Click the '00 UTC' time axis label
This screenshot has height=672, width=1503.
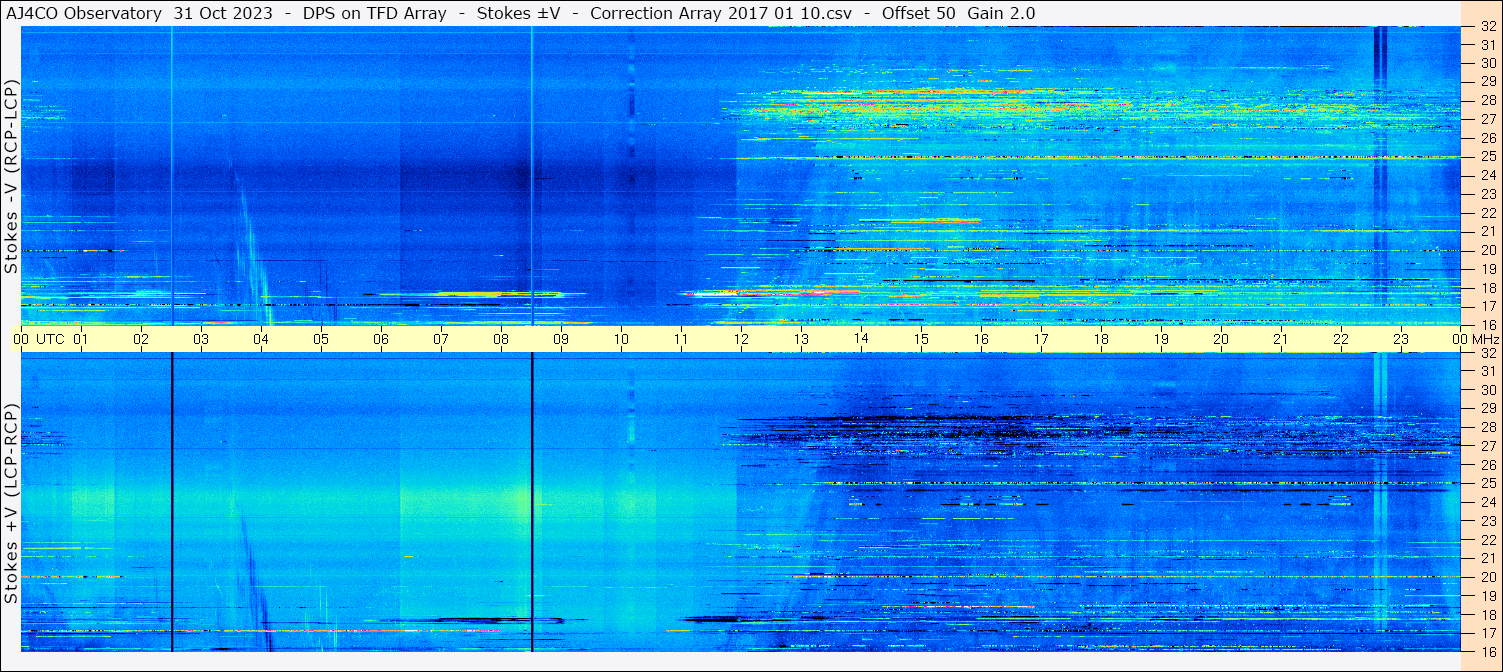coord(39,339)
